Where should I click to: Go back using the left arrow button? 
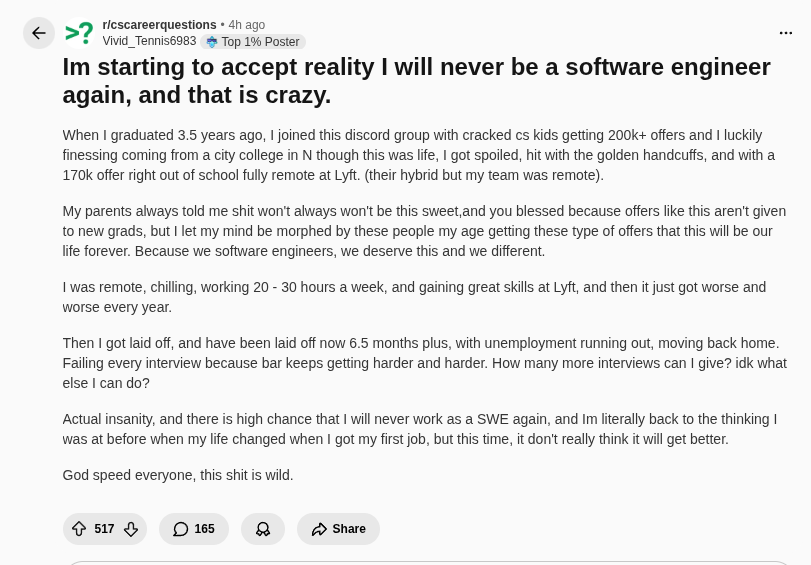tap(39, 33)
